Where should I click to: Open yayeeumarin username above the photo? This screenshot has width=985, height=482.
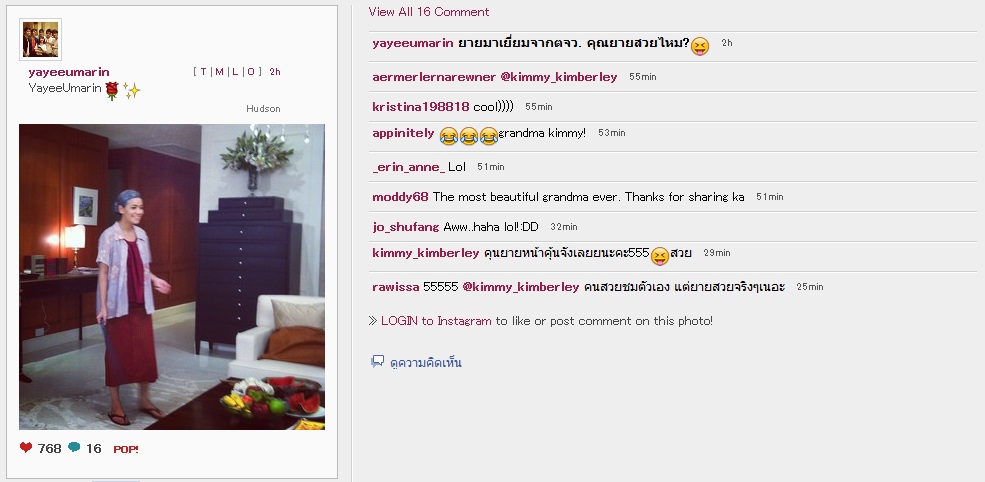[x=69, y=72]
